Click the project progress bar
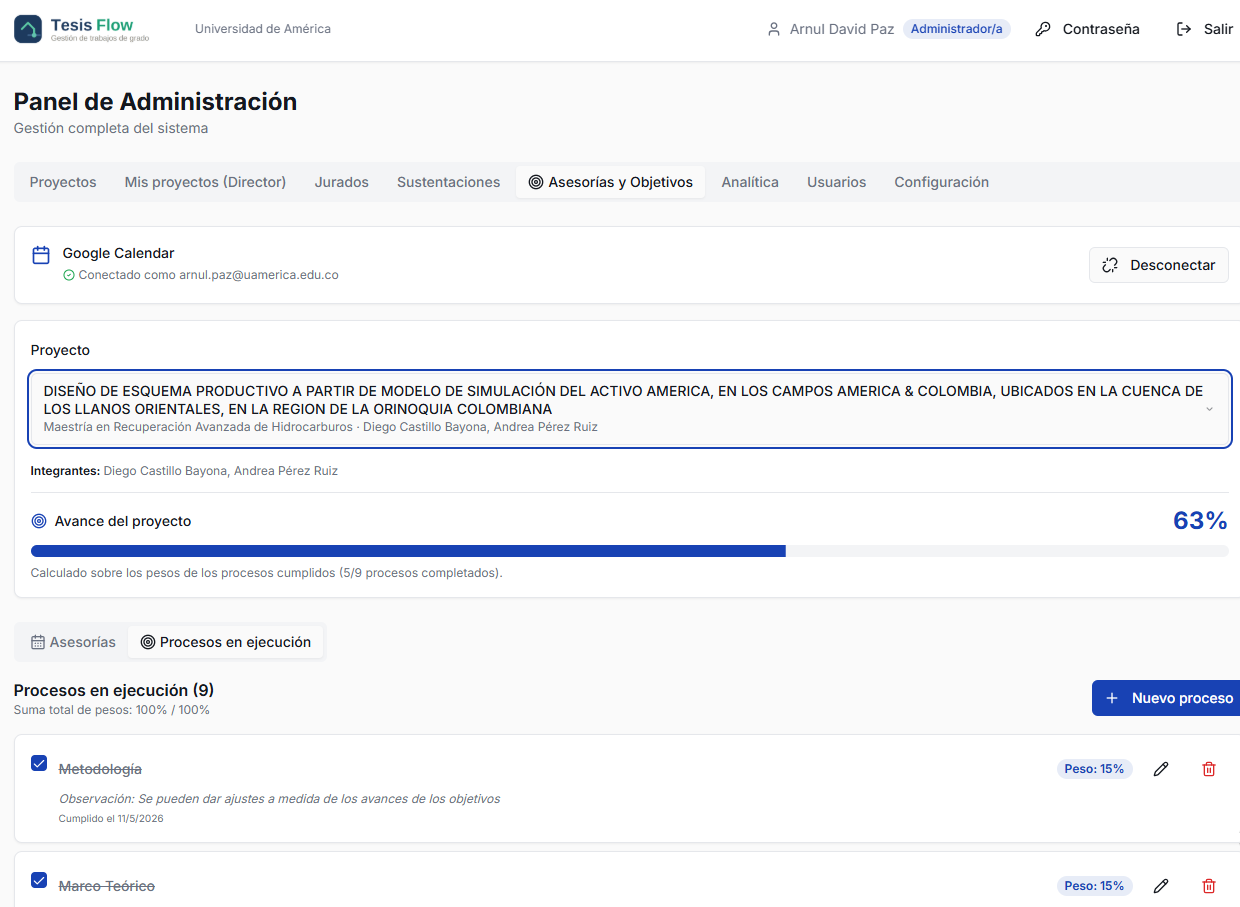This screenshot has height=907, width=1240. point(630,551)
